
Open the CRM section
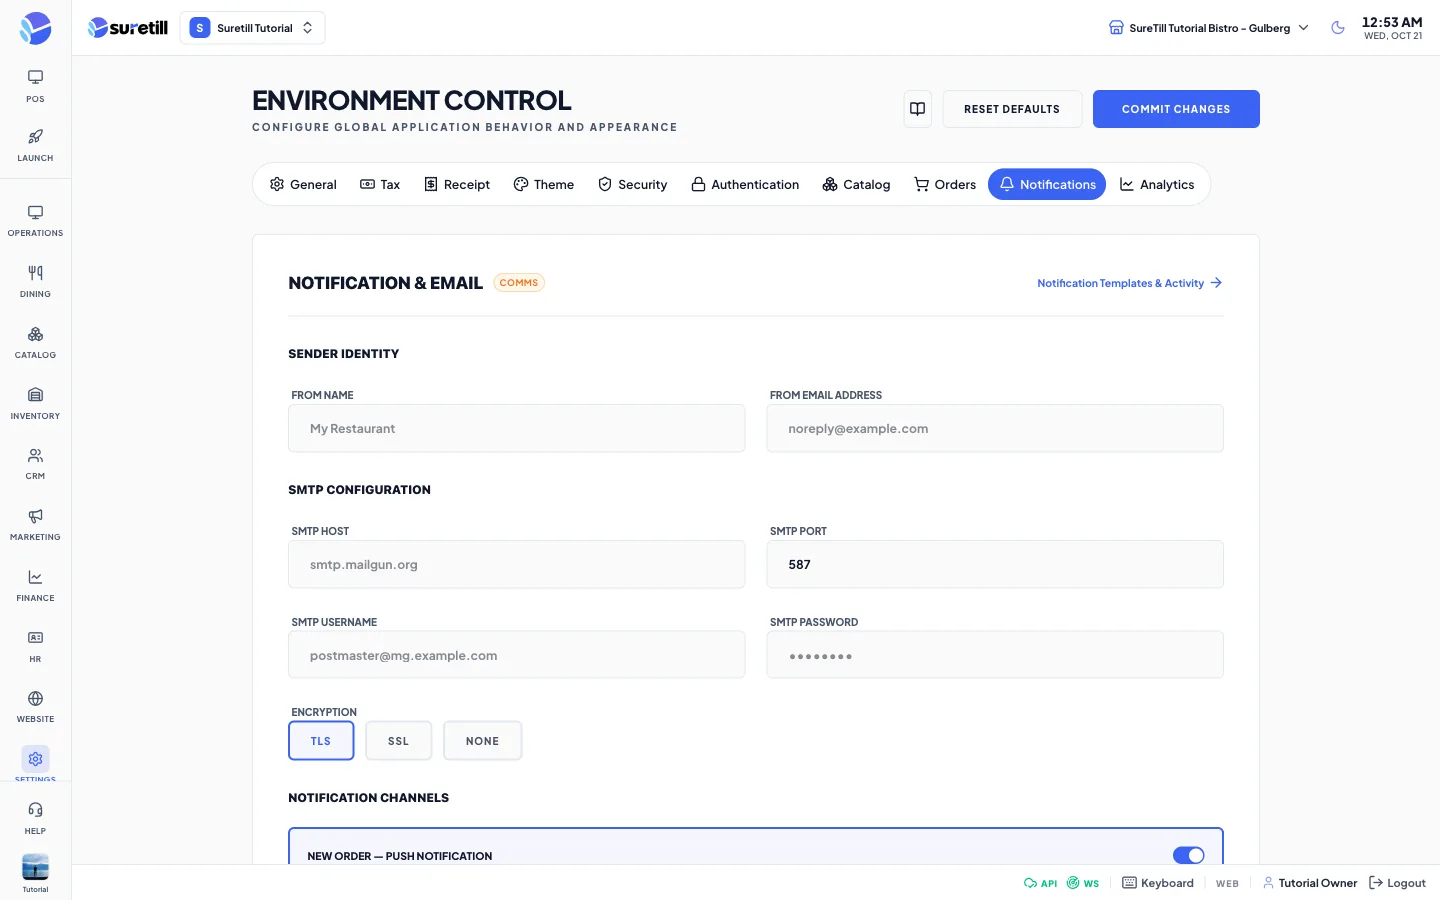35,464
